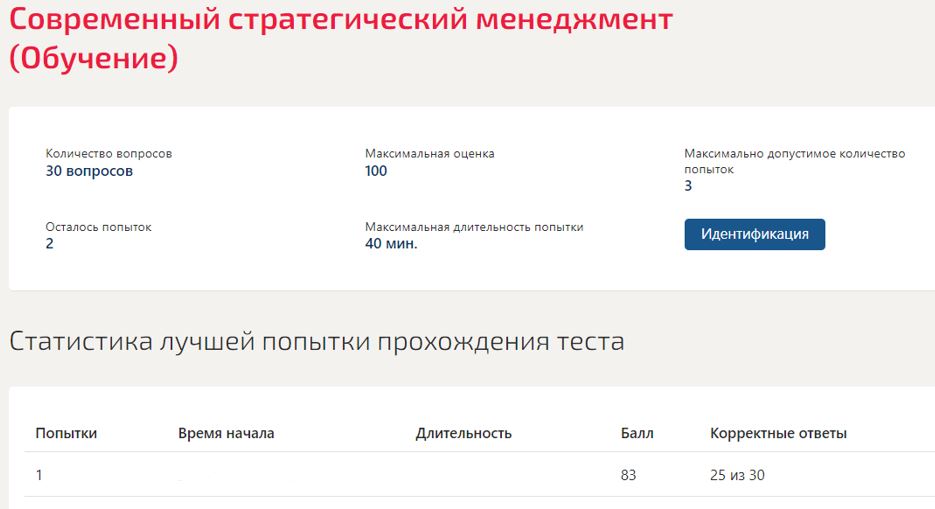Select the Осталось попыток label
This screenshot has height=509, width=935.
coord(98,227)
